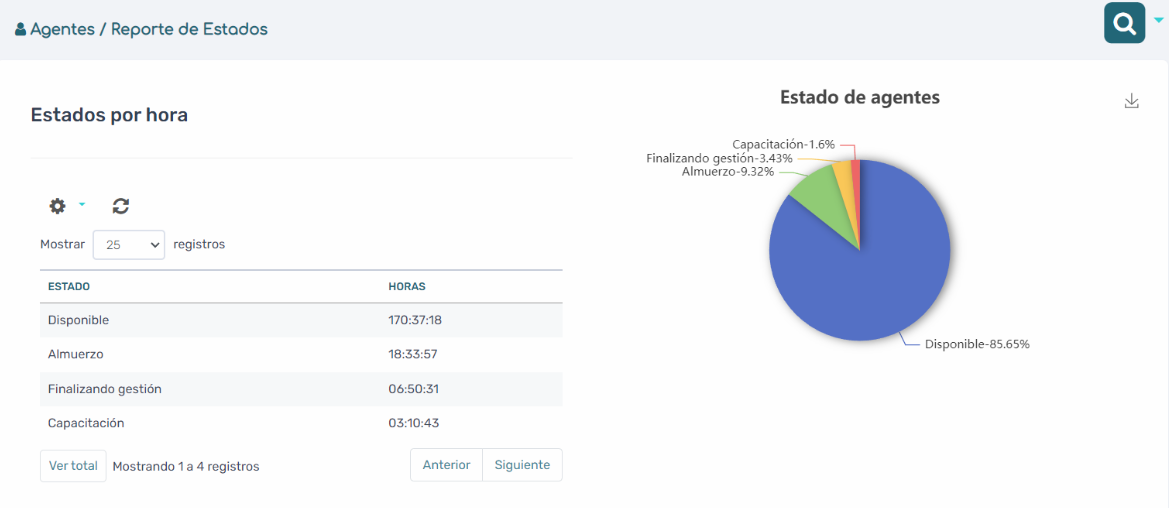Select the Finalizando gestión table cell
The width and height of the screenshot is (1169, 508).
[105, 389]
